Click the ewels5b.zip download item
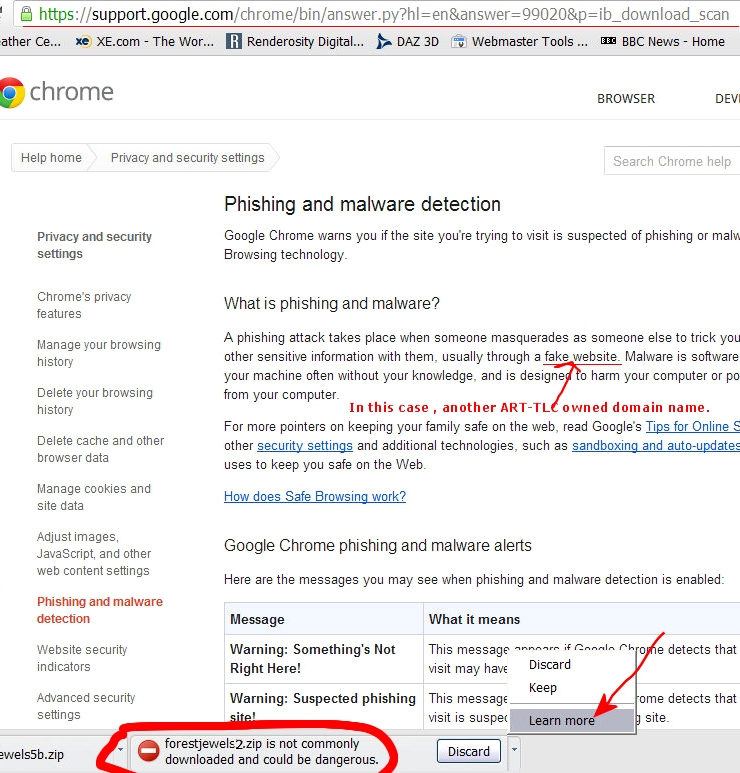The width and height of the screenshot is (740, 773). click(32, 754)
